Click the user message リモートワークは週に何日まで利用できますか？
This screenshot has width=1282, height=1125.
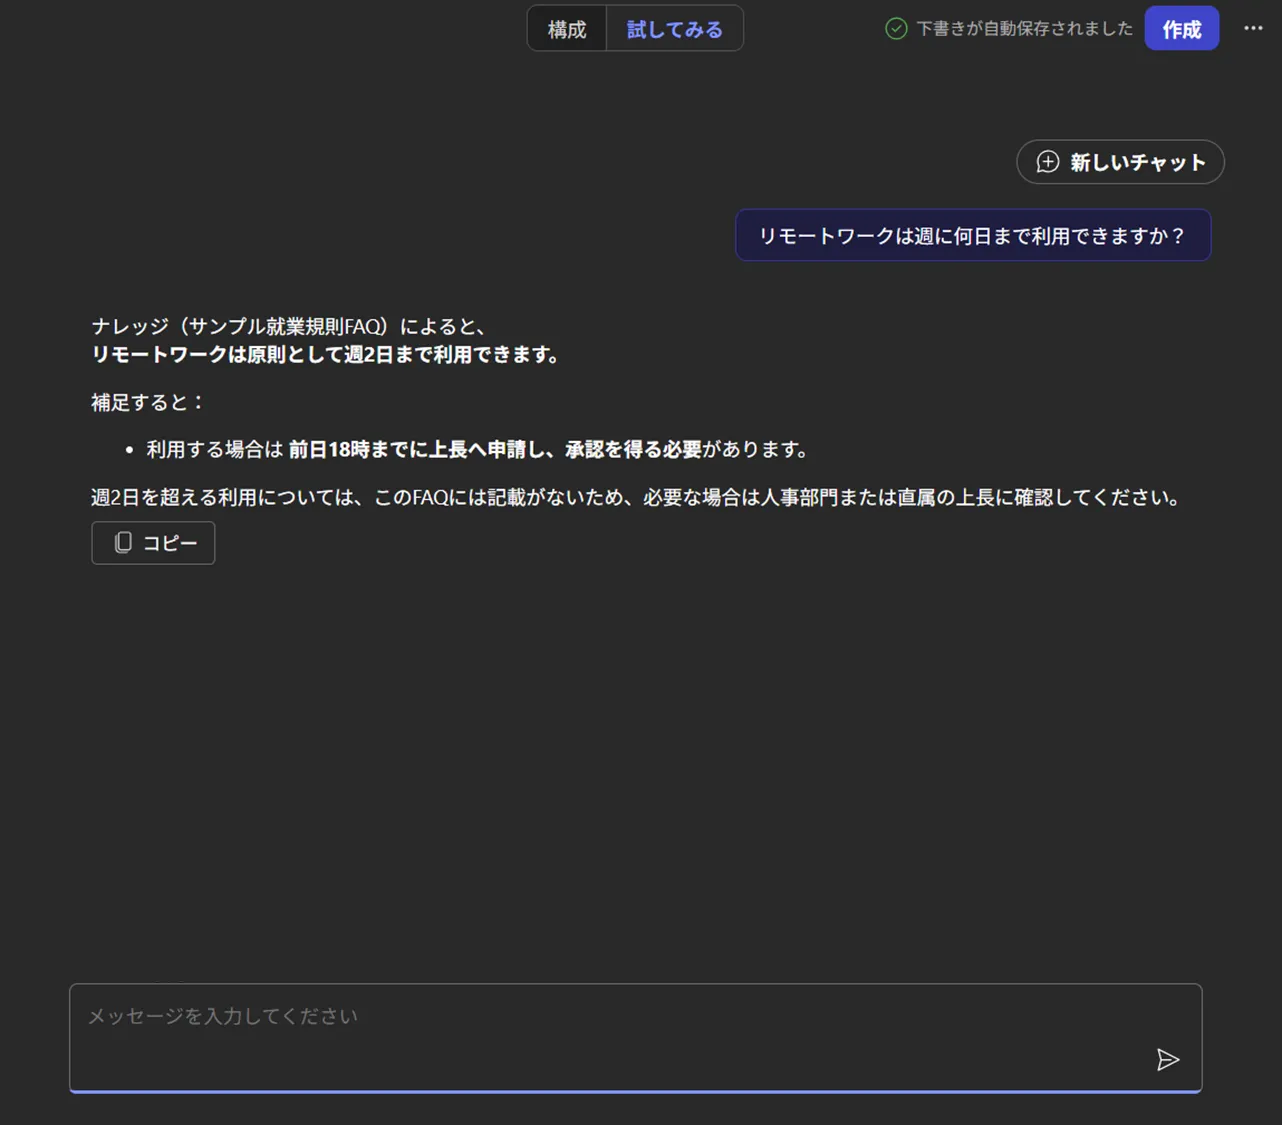(x=973, y=235)
